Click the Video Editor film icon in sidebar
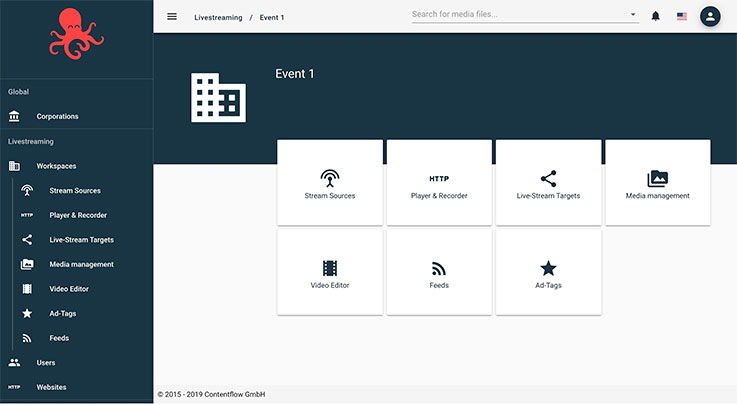Viewport: 737px width, 404px height. (27, 288)
